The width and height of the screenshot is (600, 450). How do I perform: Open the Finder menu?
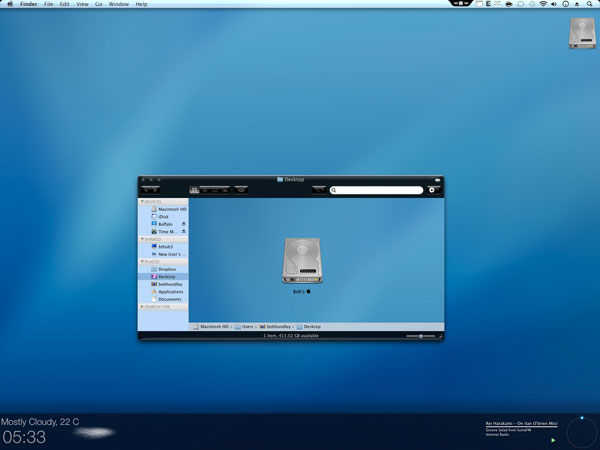point(29,4)
